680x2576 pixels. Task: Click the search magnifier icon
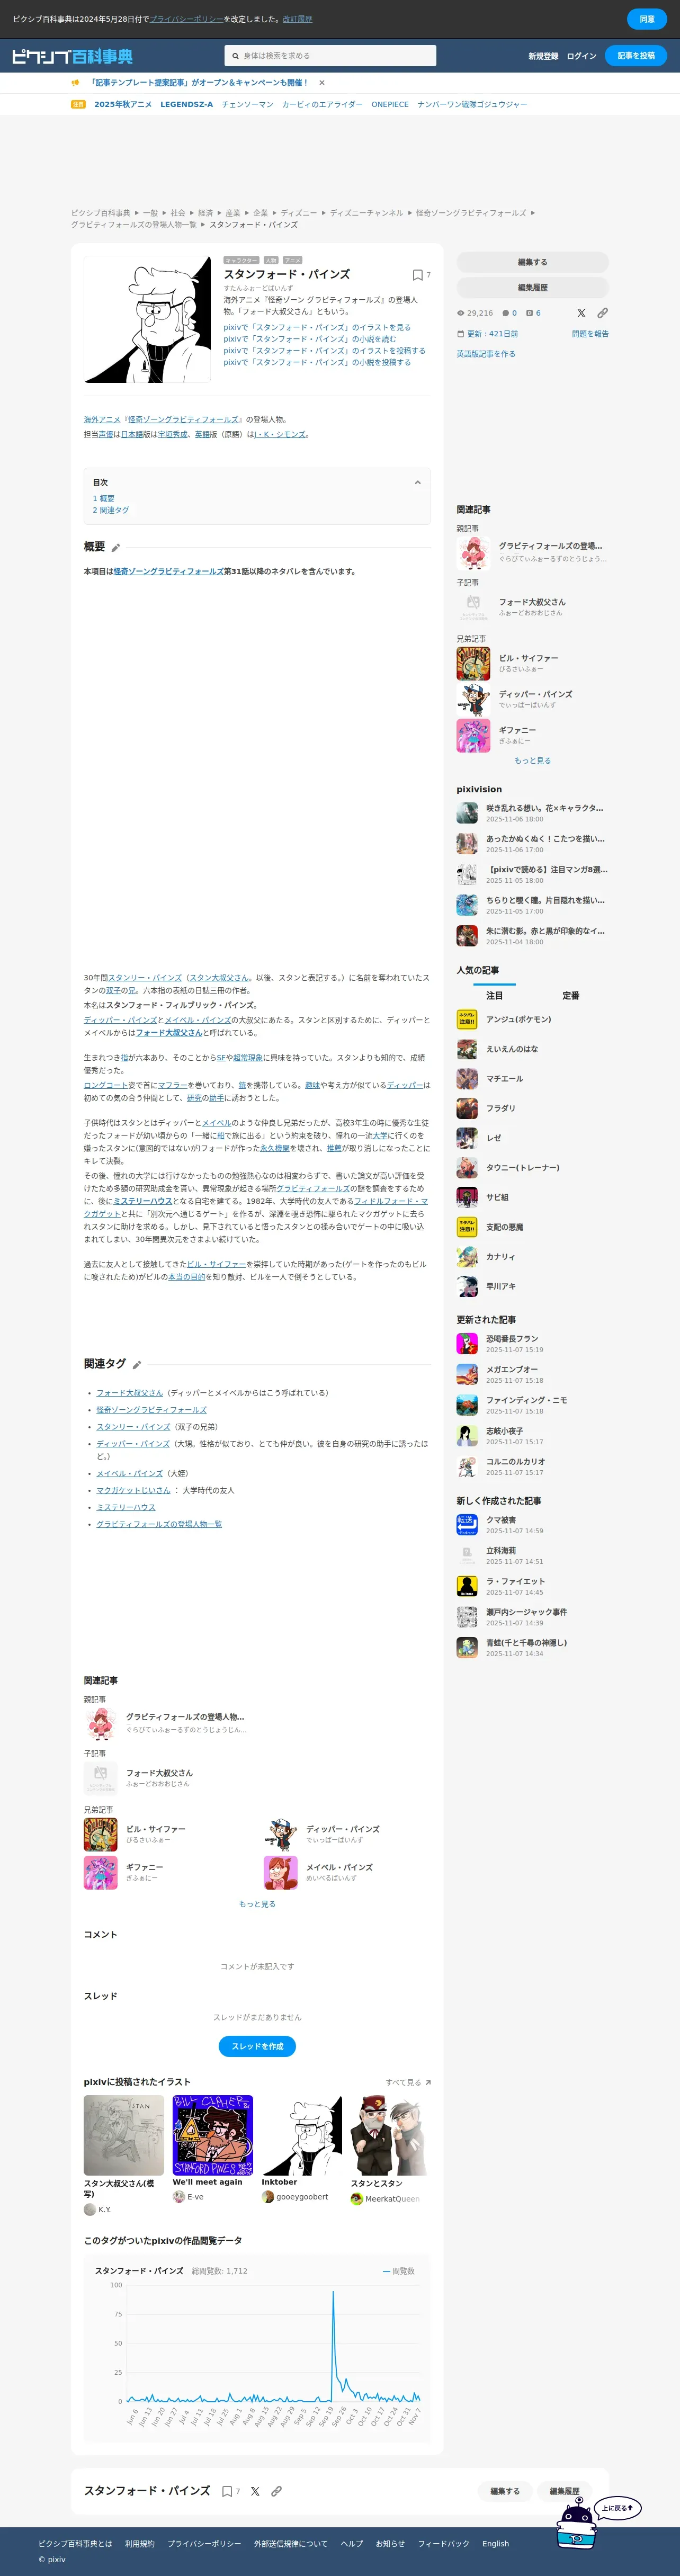click(x=236, y=56)
